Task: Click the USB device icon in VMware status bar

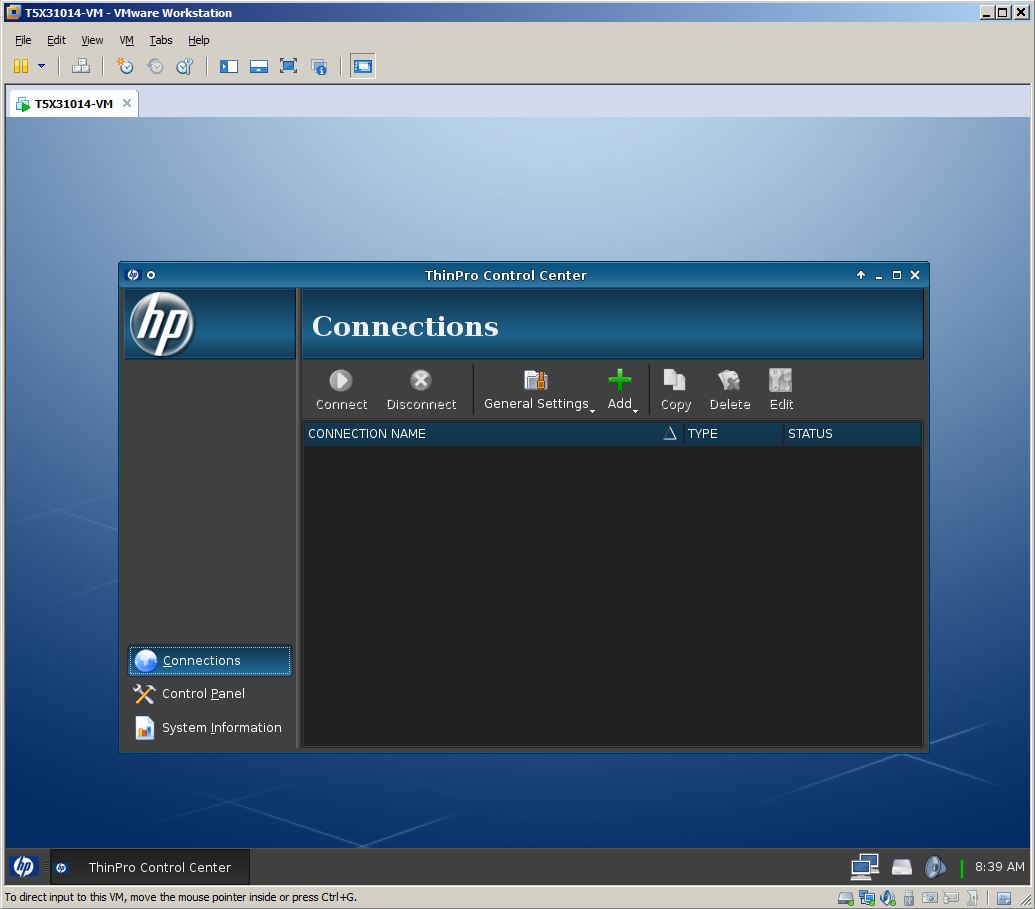Action: (909, 898)
